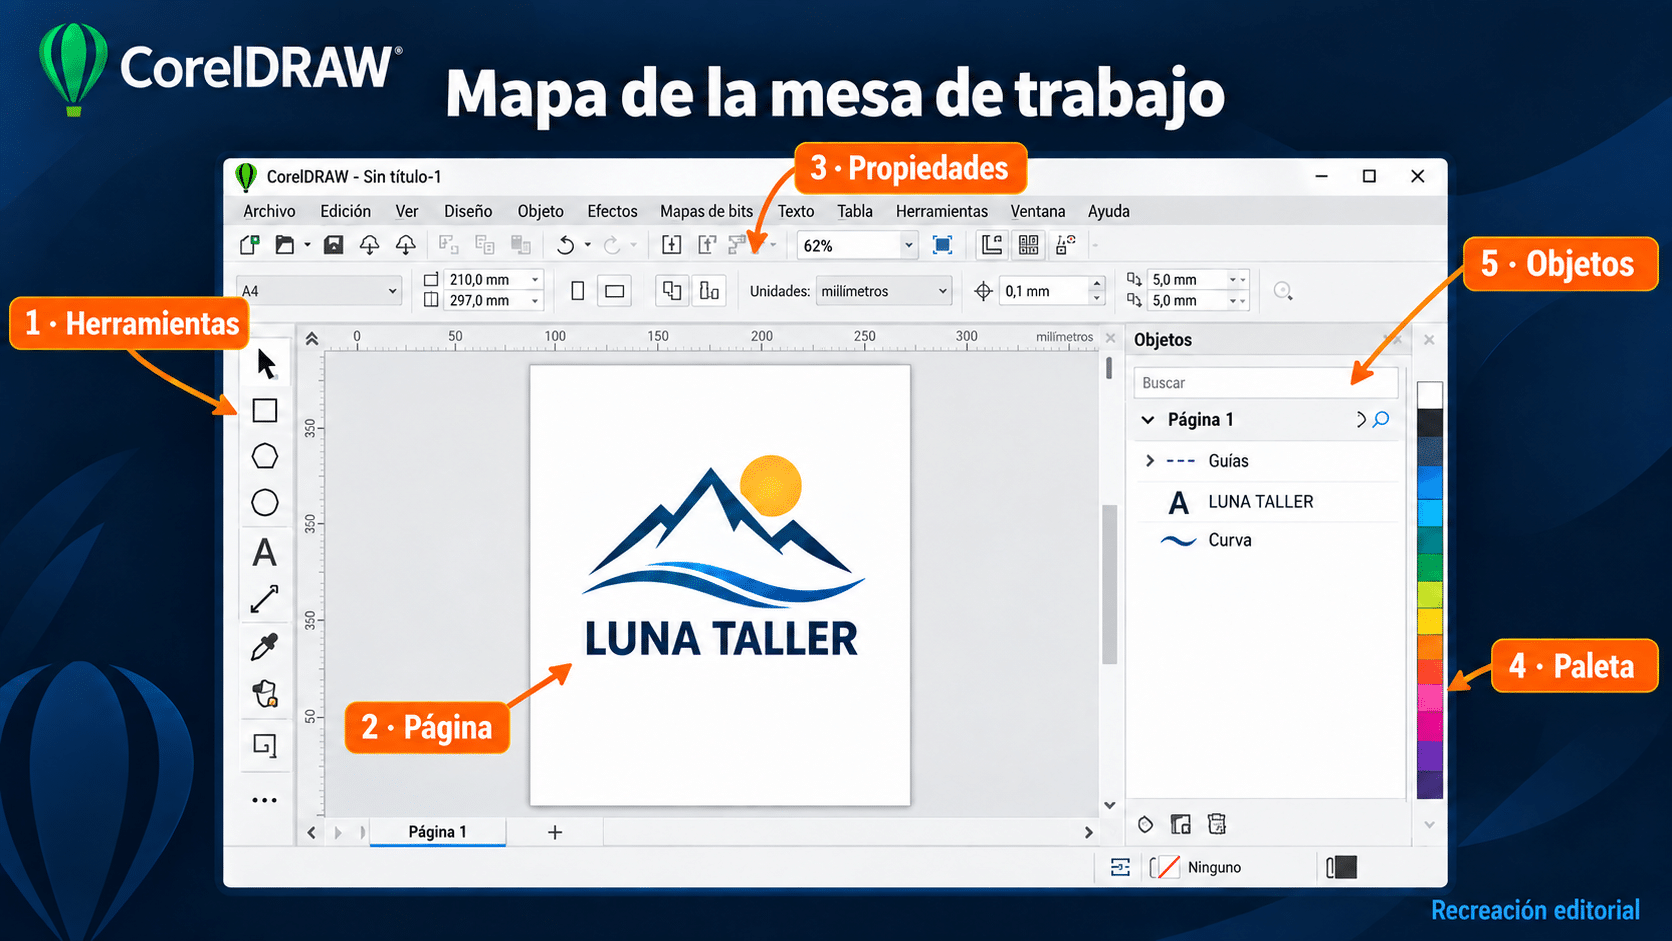Click the Export icon
This screenshot has width=1672, height=941.
click(707, 245)
